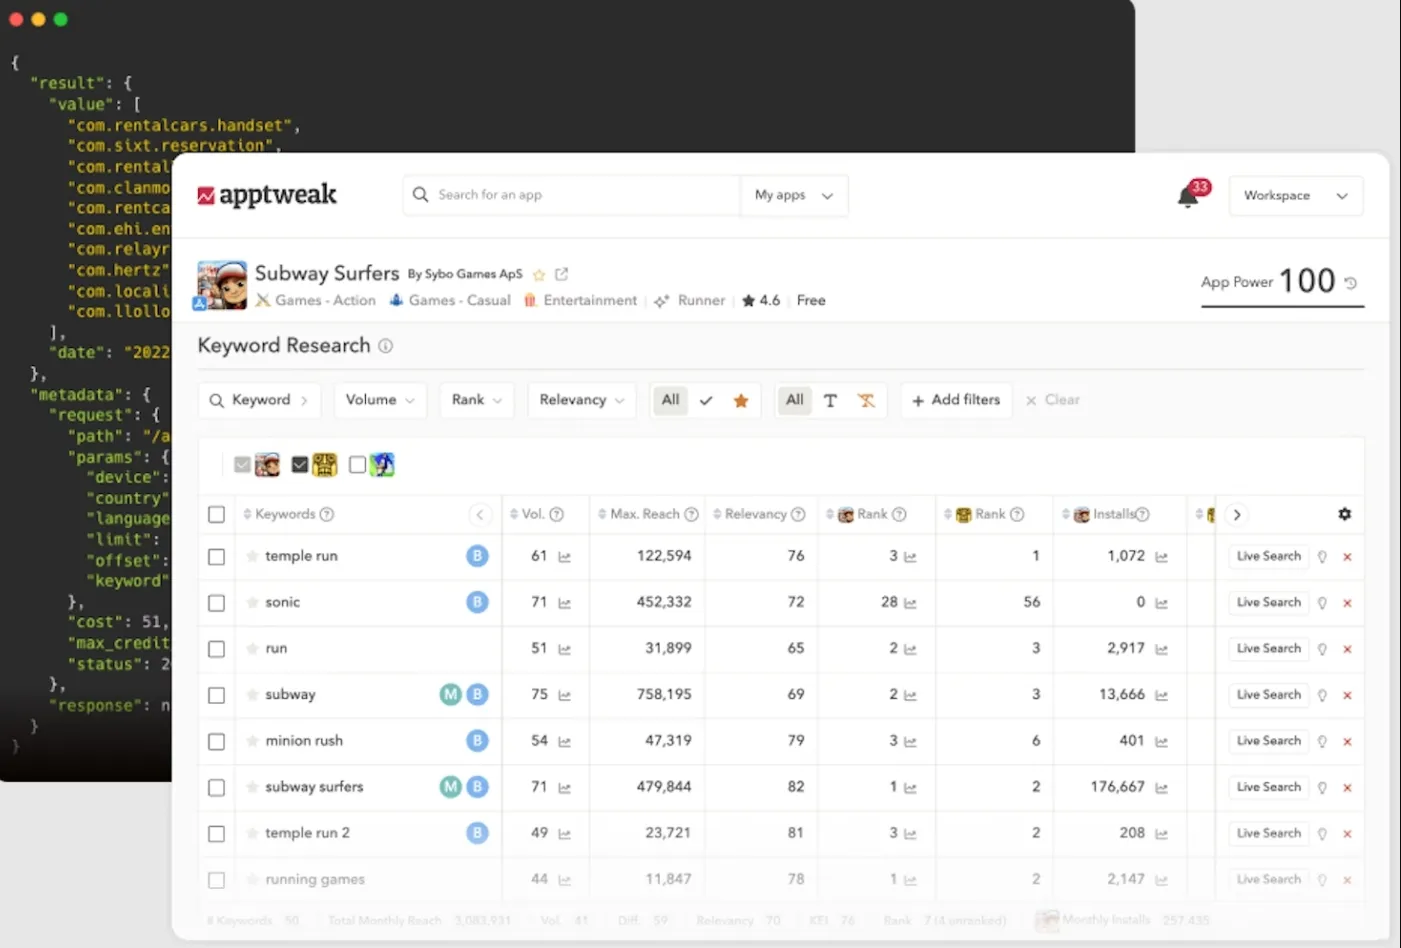Click the search magnifier icon in top bar
Screen dimensions: 1401x948
[x=421, y=195]
